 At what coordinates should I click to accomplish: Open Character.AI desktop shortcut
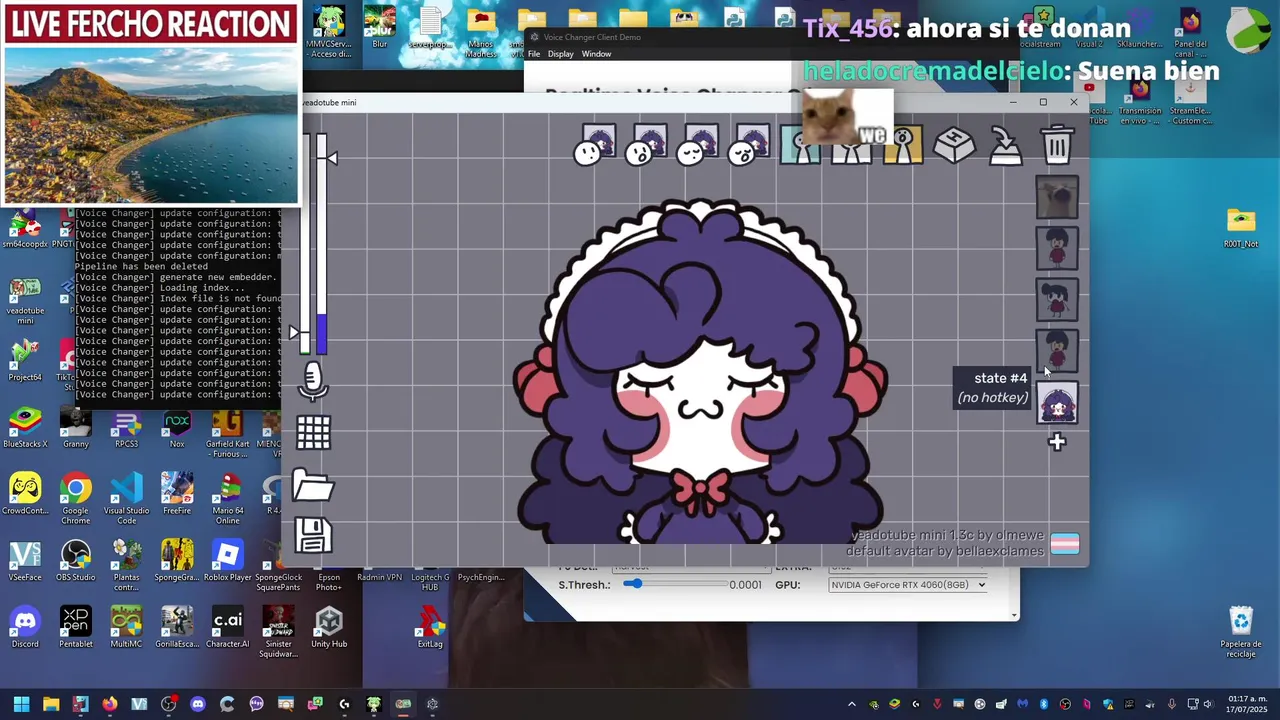point(227,625)
